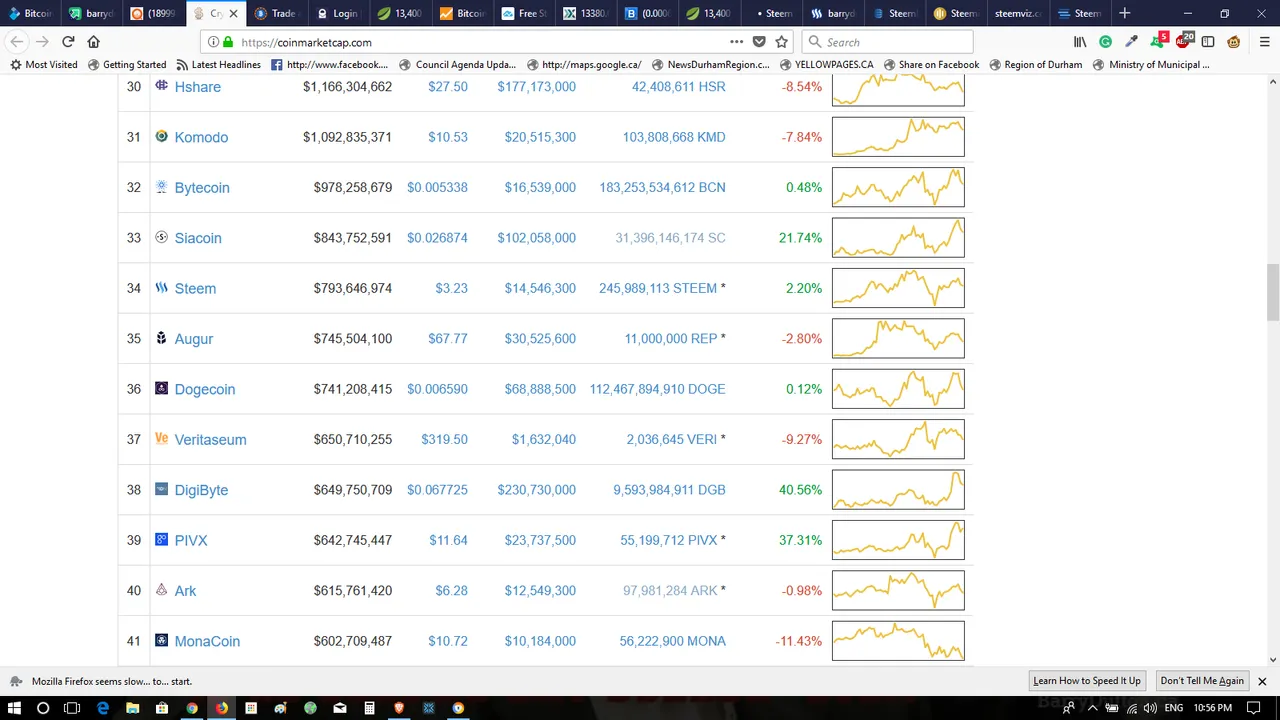Open the PIVX 7-day price chart
Image resolution: width=1280 pixels, height=720 pixels.
[x=898, y=540]
